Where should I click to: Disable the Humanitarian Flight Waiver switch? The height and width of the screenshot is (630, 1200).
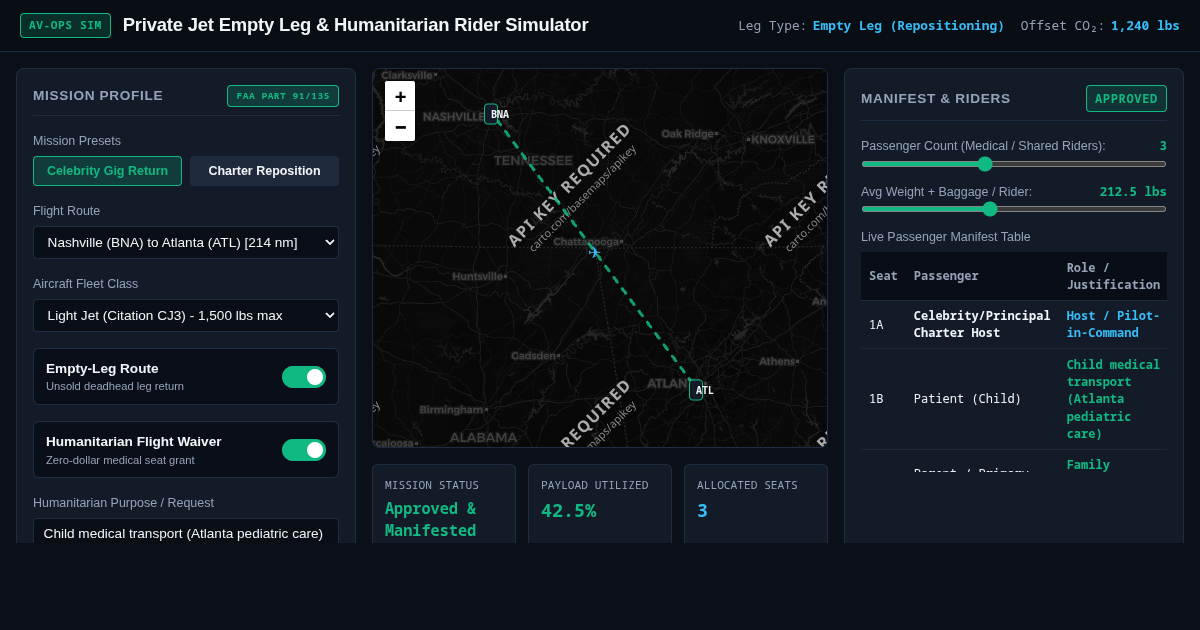click(x=304, y=450)
